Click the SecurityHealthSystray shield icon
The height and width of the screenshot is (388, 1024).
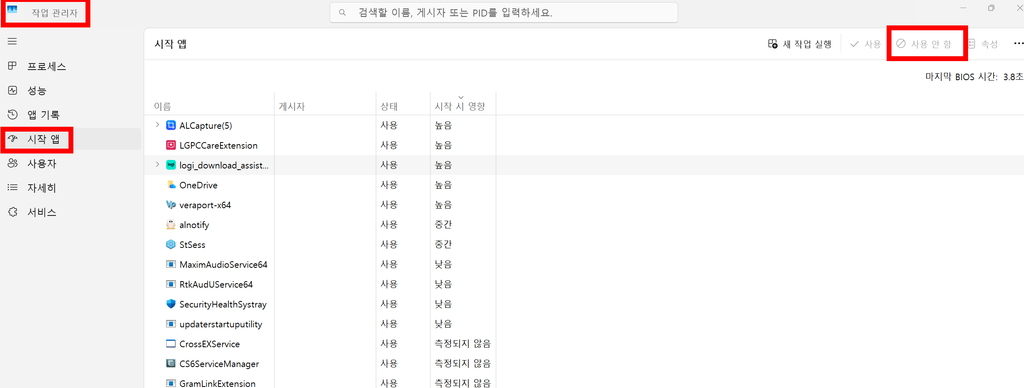pos(171,304)
